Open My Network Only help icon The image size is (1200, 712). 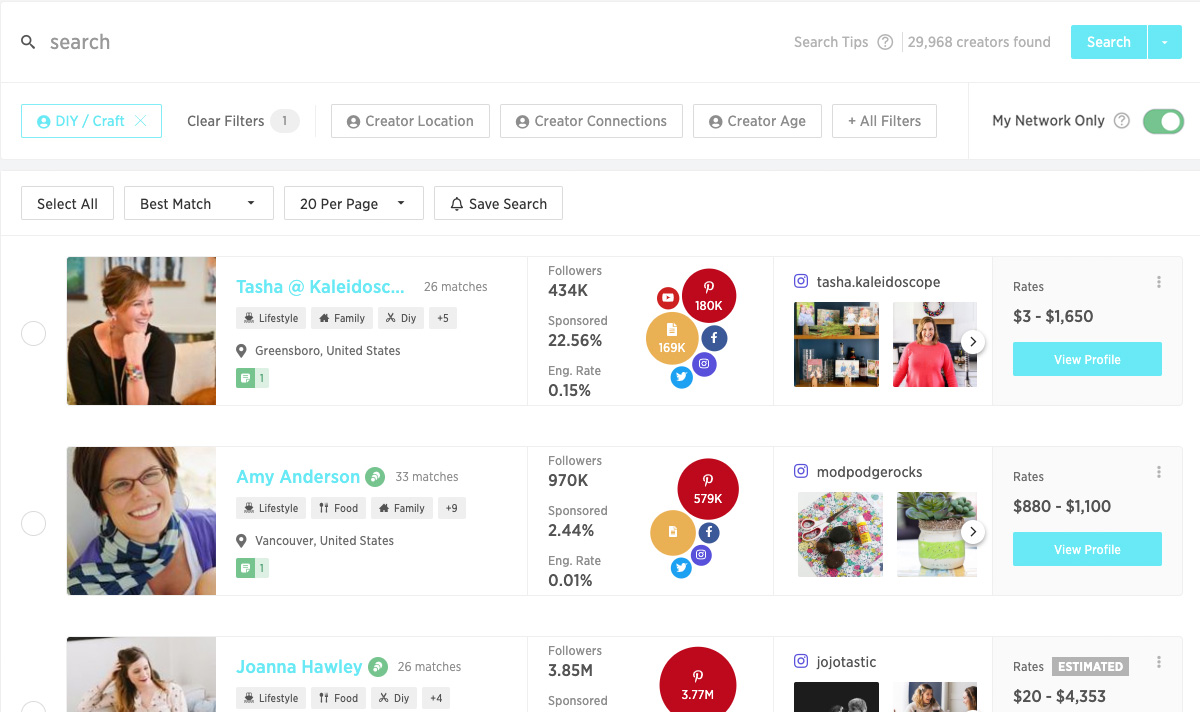pos(1122,121)
